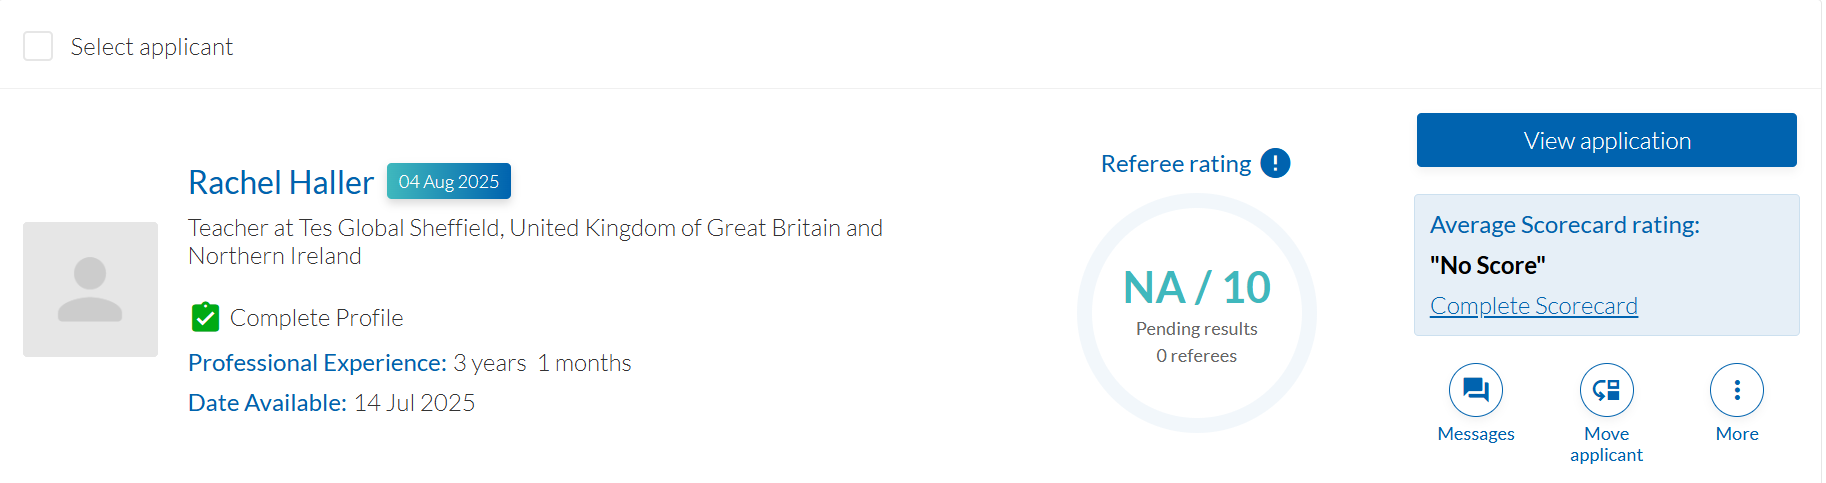The height and width of the screenshot is (483, 1826).
Task: Open the Messages chat icon
Action: [x=1475, y=389]
